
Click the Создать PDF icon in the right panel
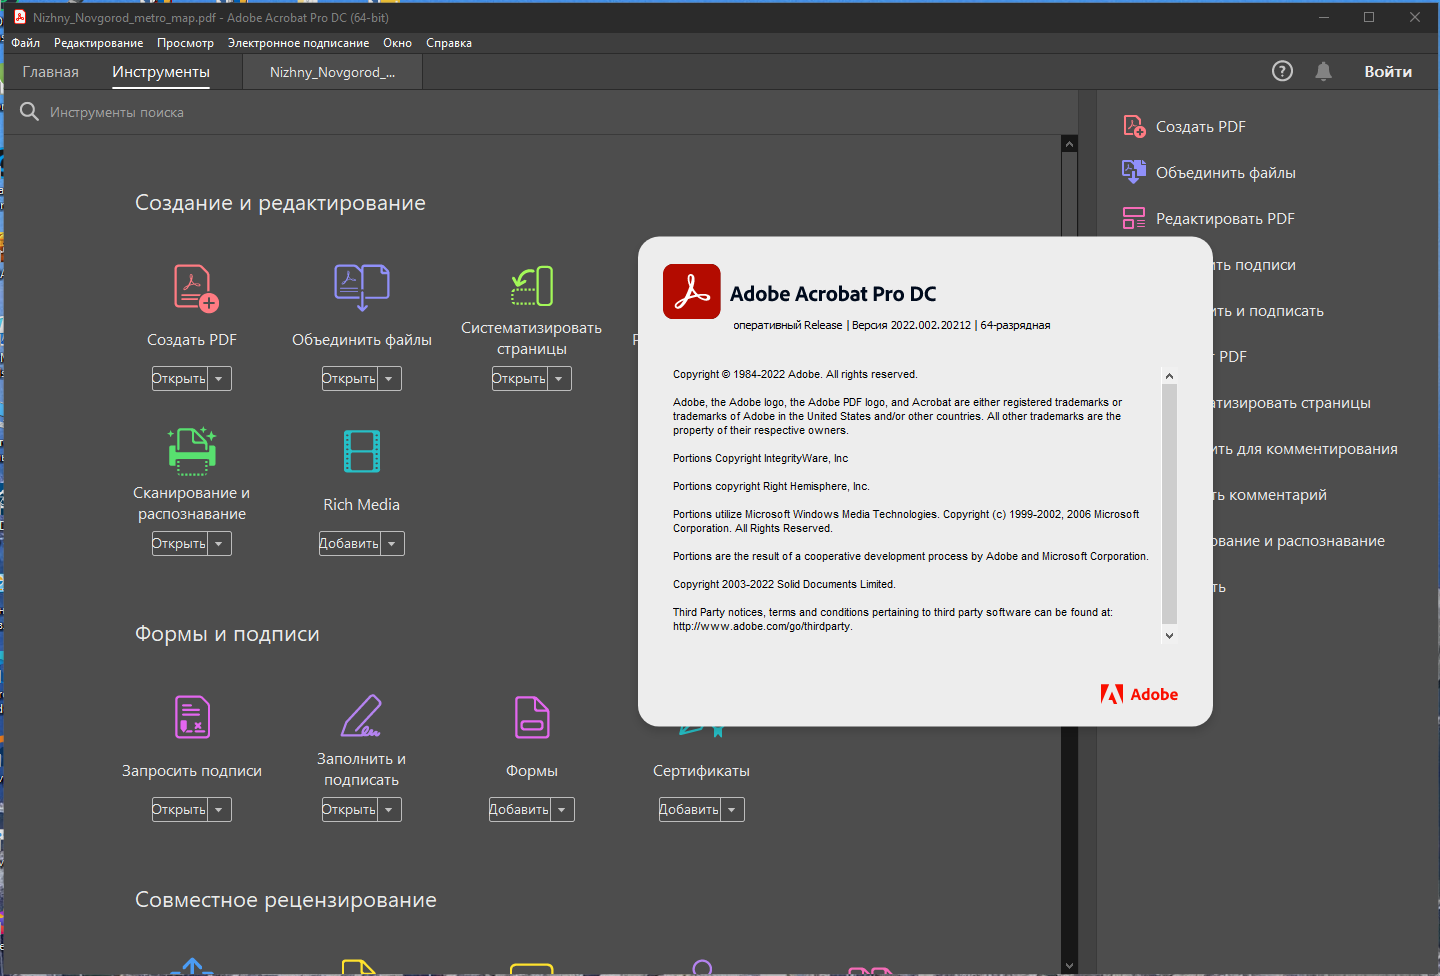[x=1134, y=126]
